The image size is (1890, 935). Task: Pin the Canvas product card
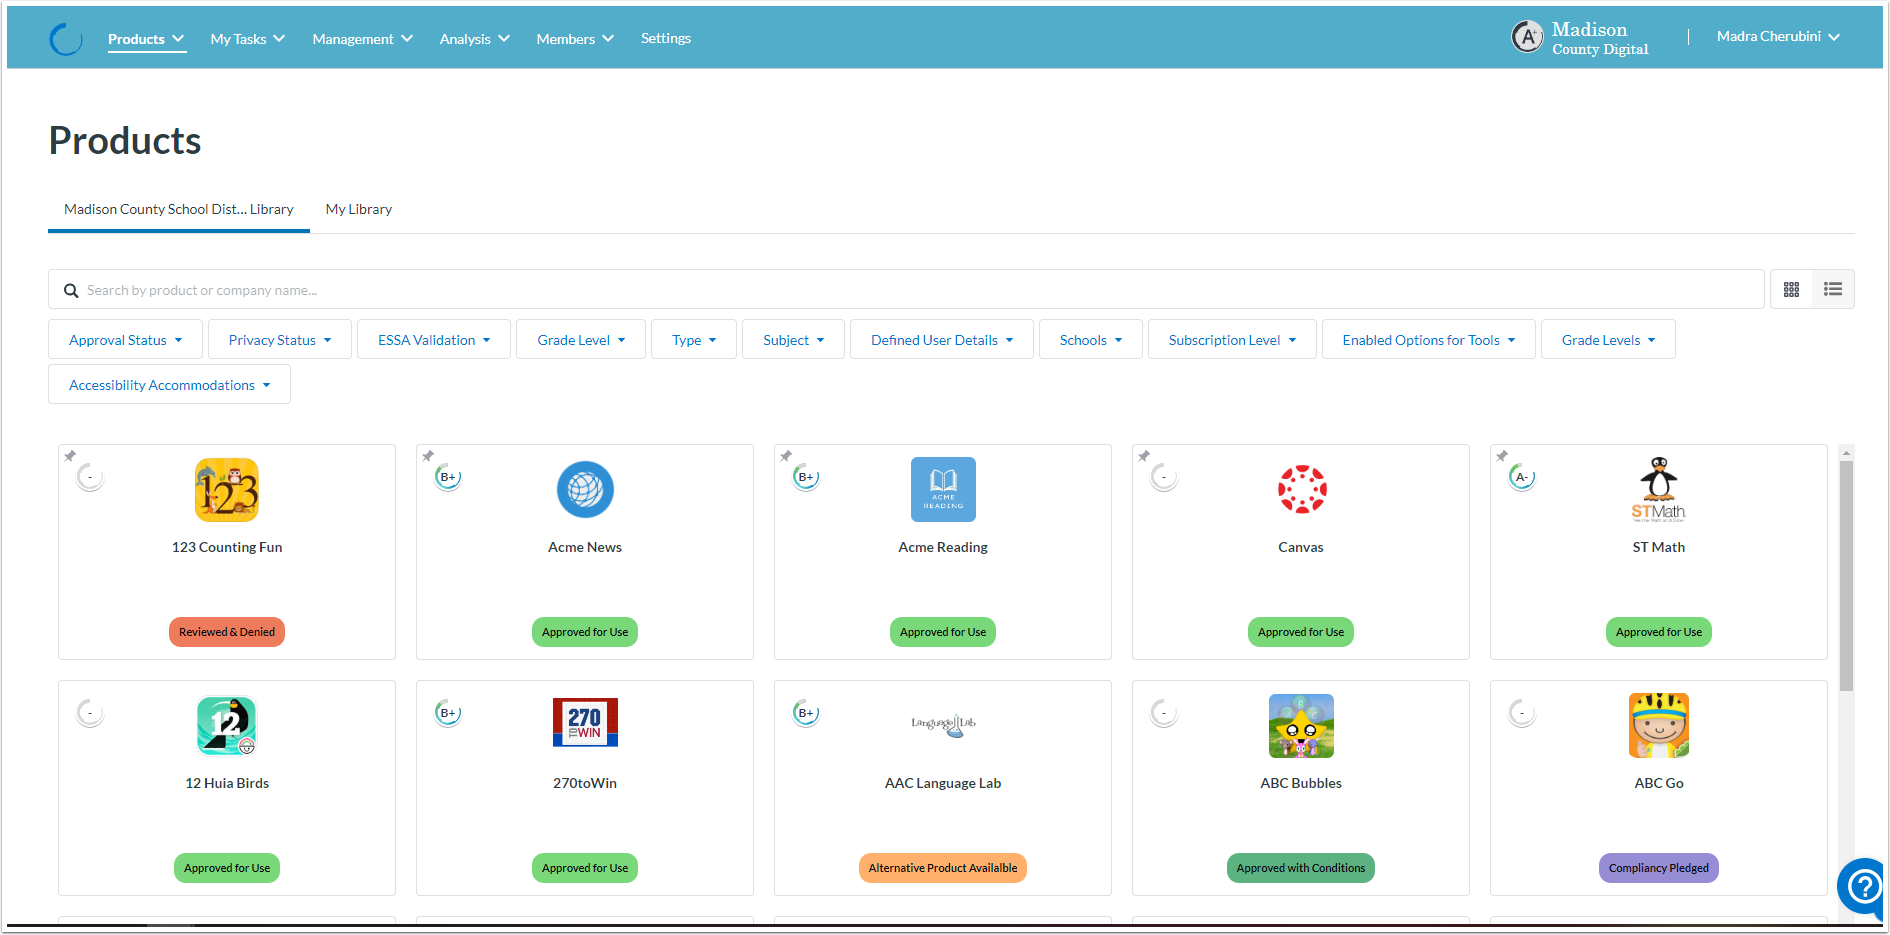1144,456
